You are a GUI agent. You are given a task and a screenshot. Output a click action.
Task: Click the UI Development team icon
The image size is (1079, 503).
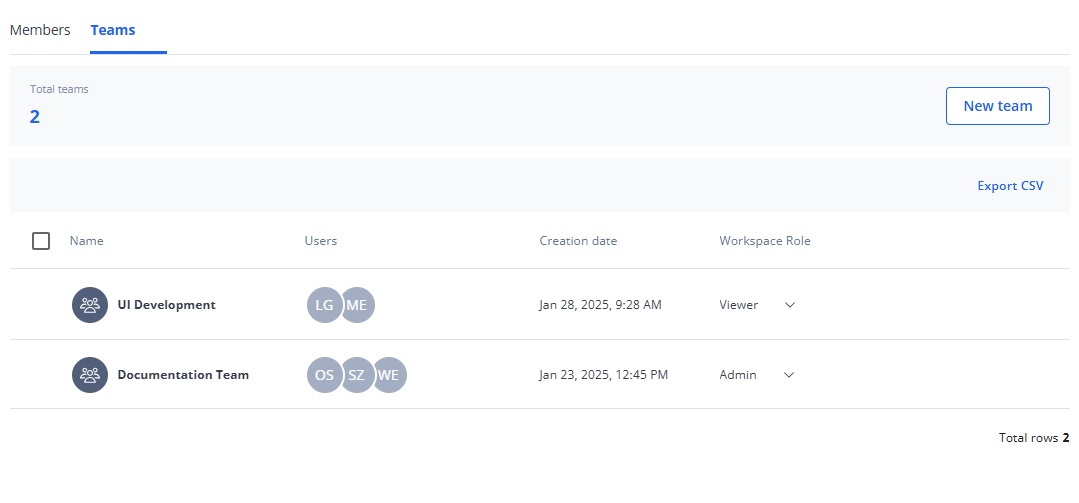coord(90,305)
